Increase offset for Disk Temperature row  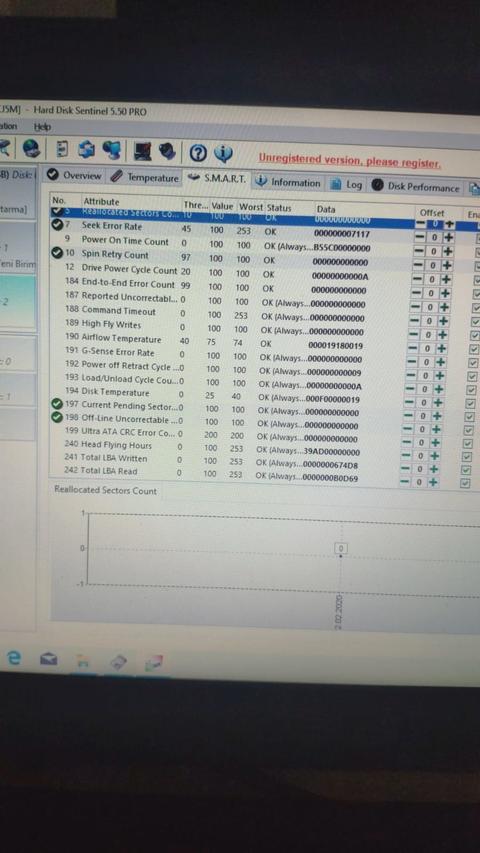[437, 403]
